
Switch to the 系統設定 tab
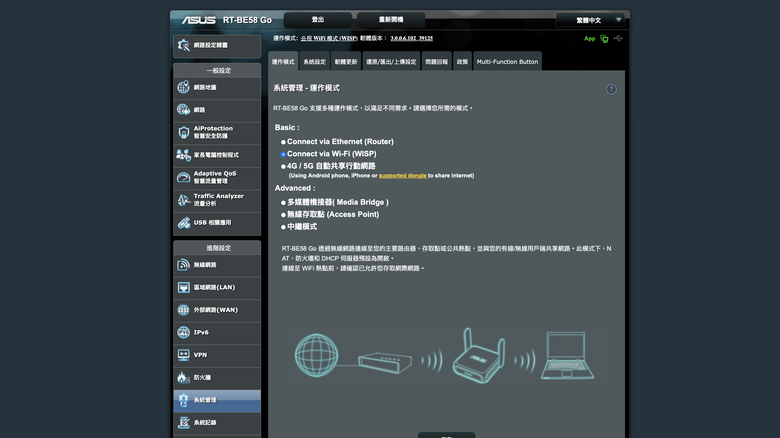(314, 62)
